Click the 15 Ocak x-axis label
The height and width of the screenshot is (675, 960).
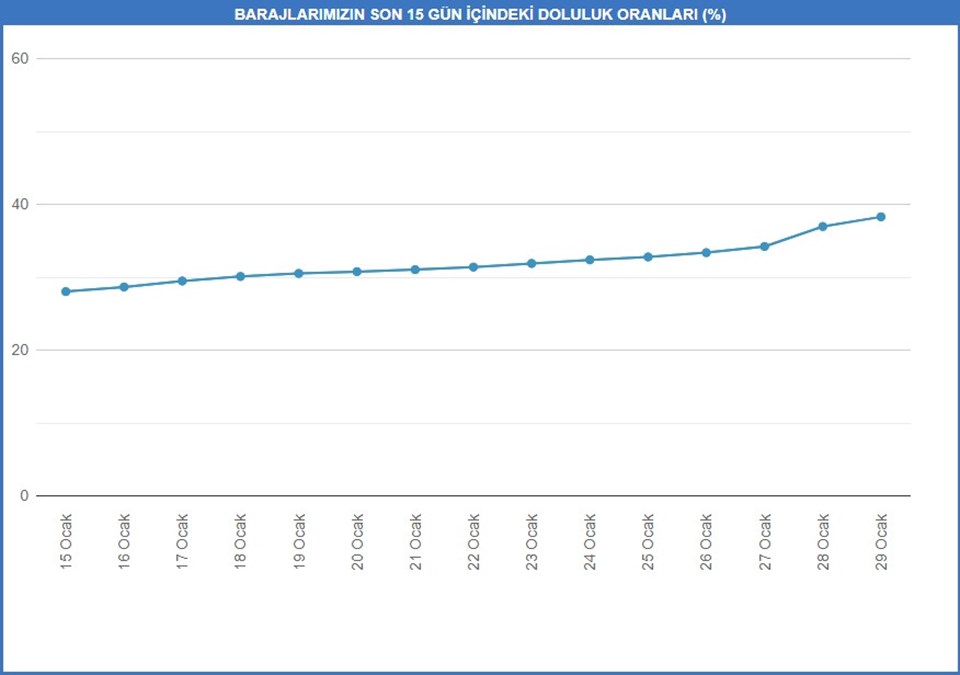pyautogui.click(x=66, y=542)
